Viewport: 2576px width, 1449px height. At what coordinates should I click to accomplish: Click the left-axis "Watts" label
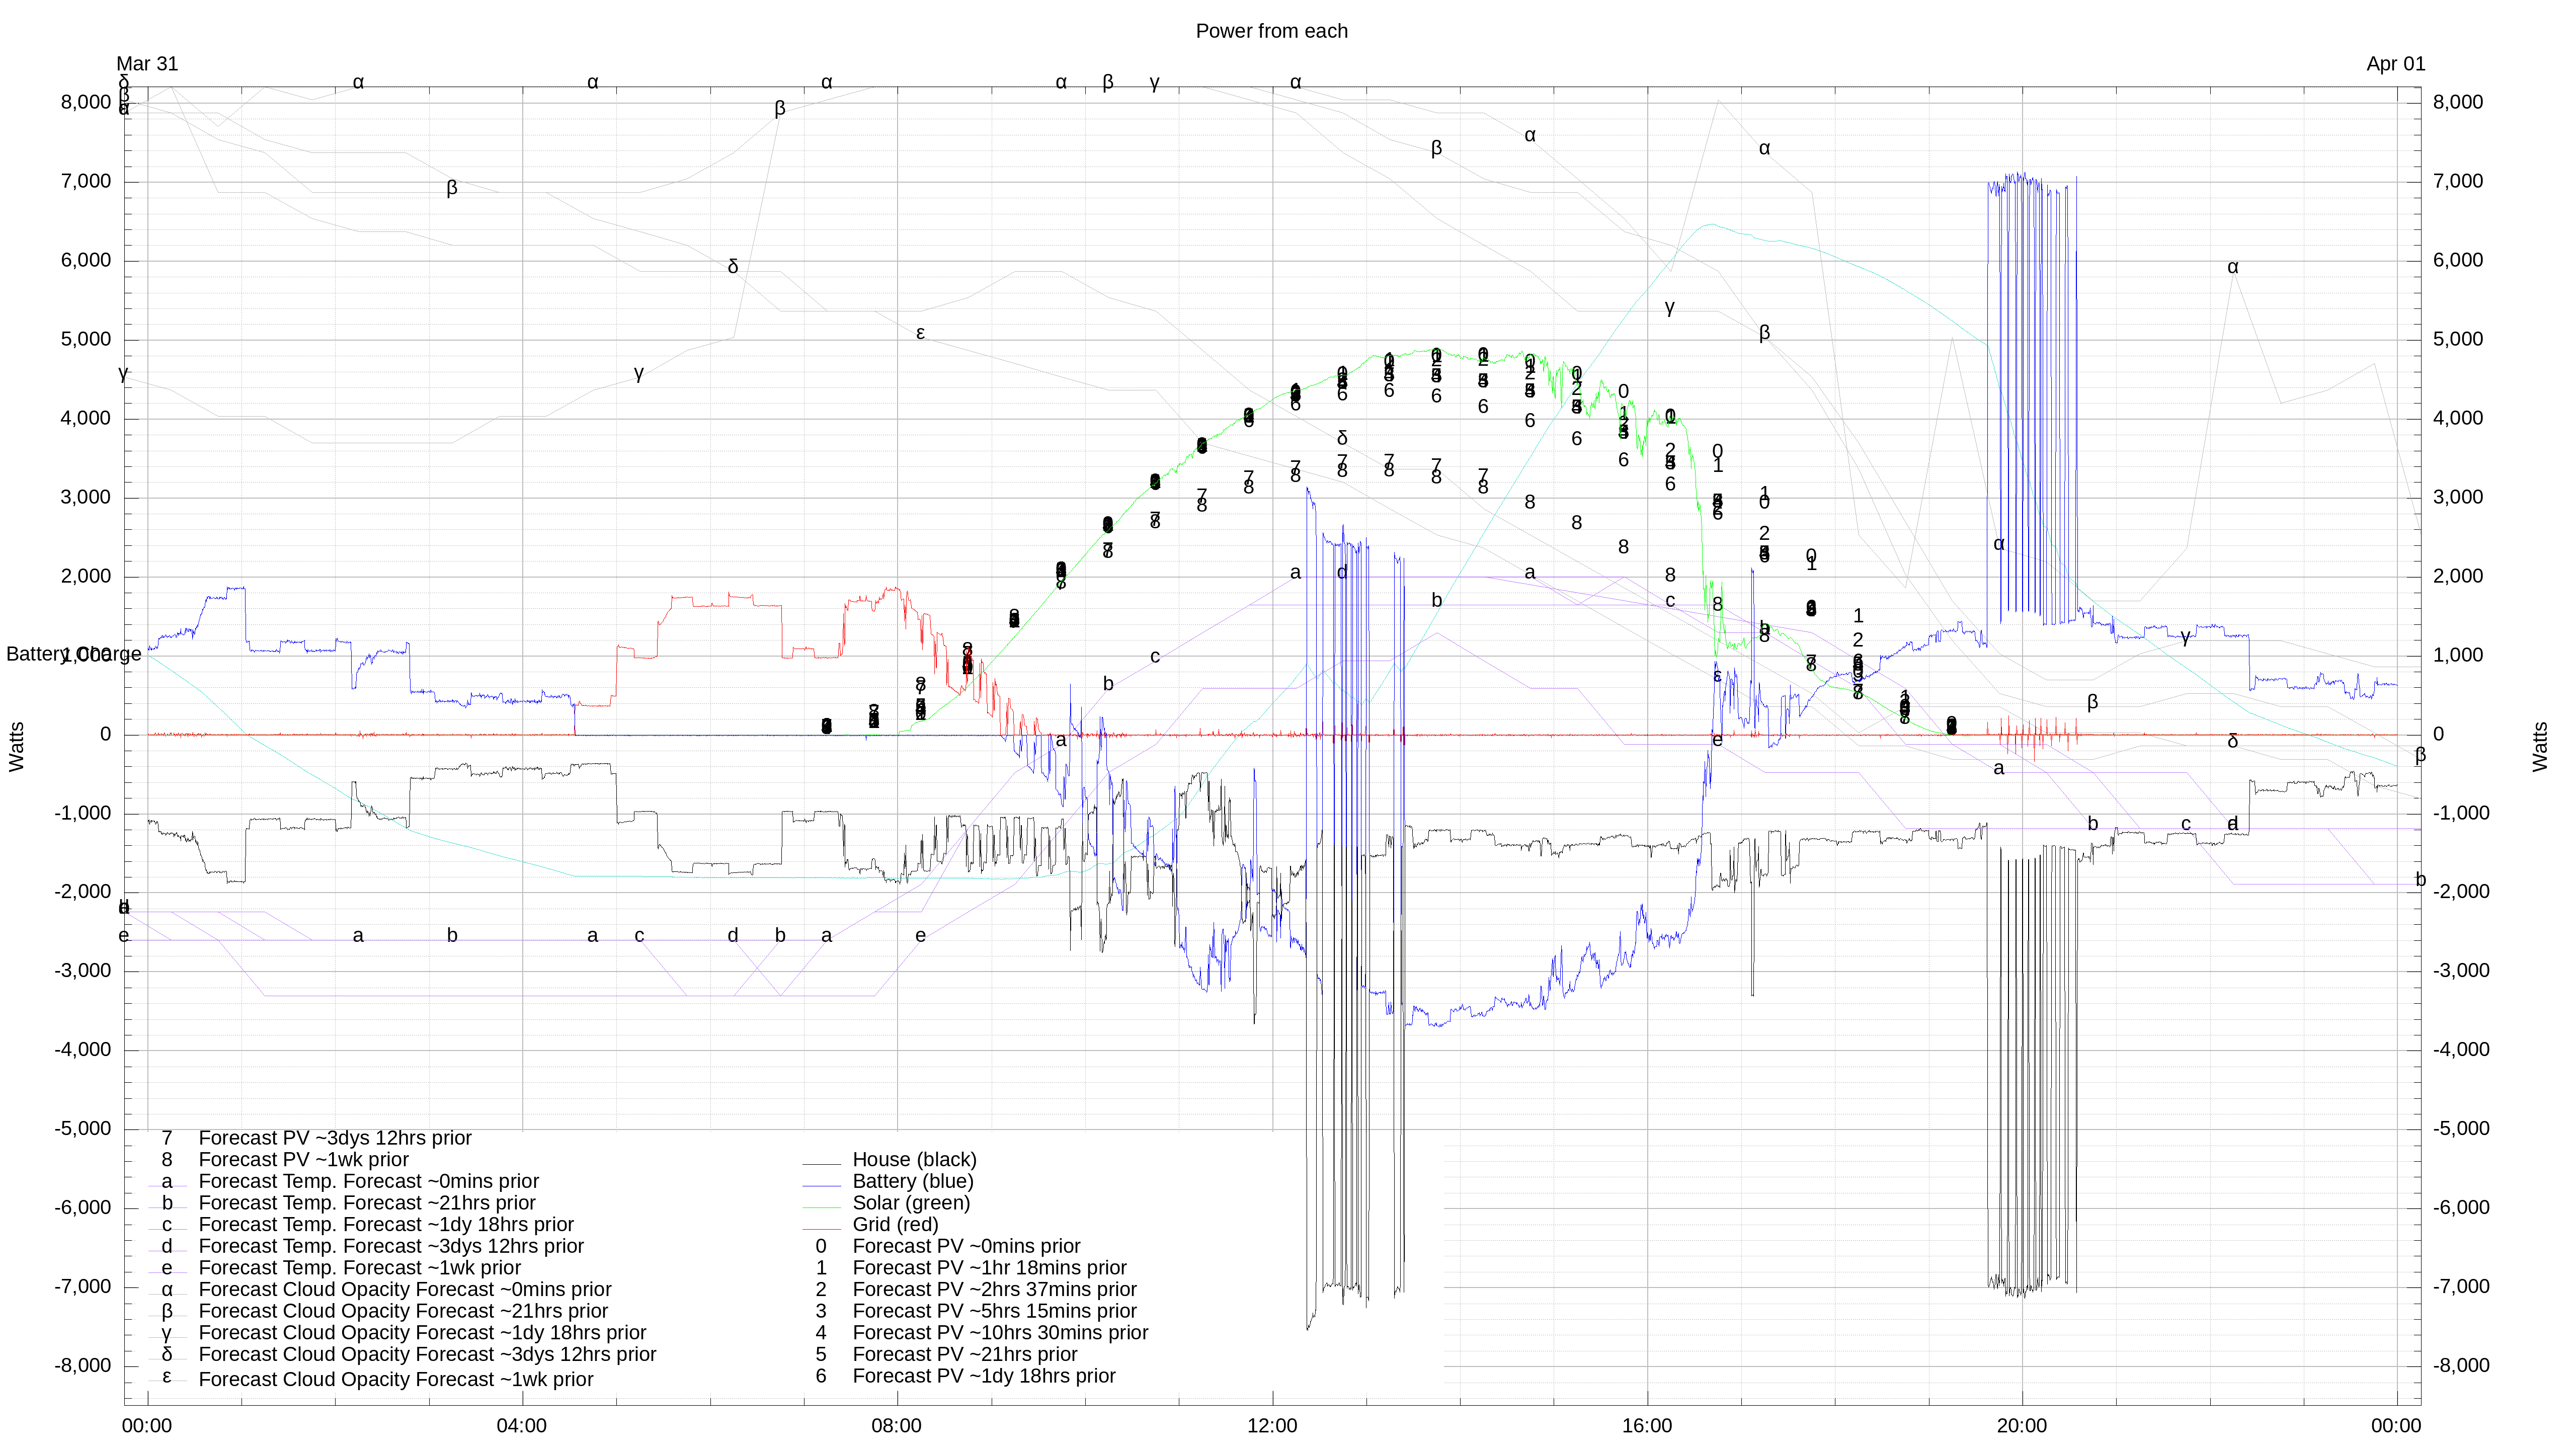point(16,746)
